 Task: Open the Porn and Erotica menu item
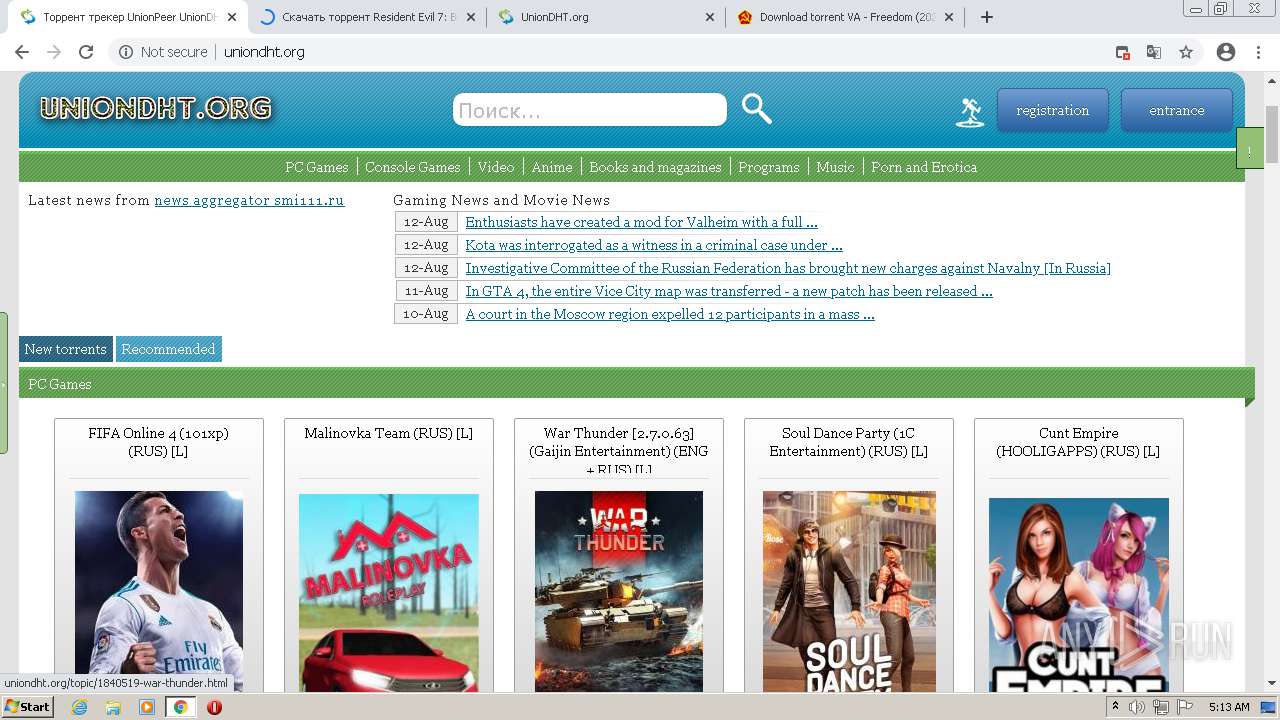point(924,167)
